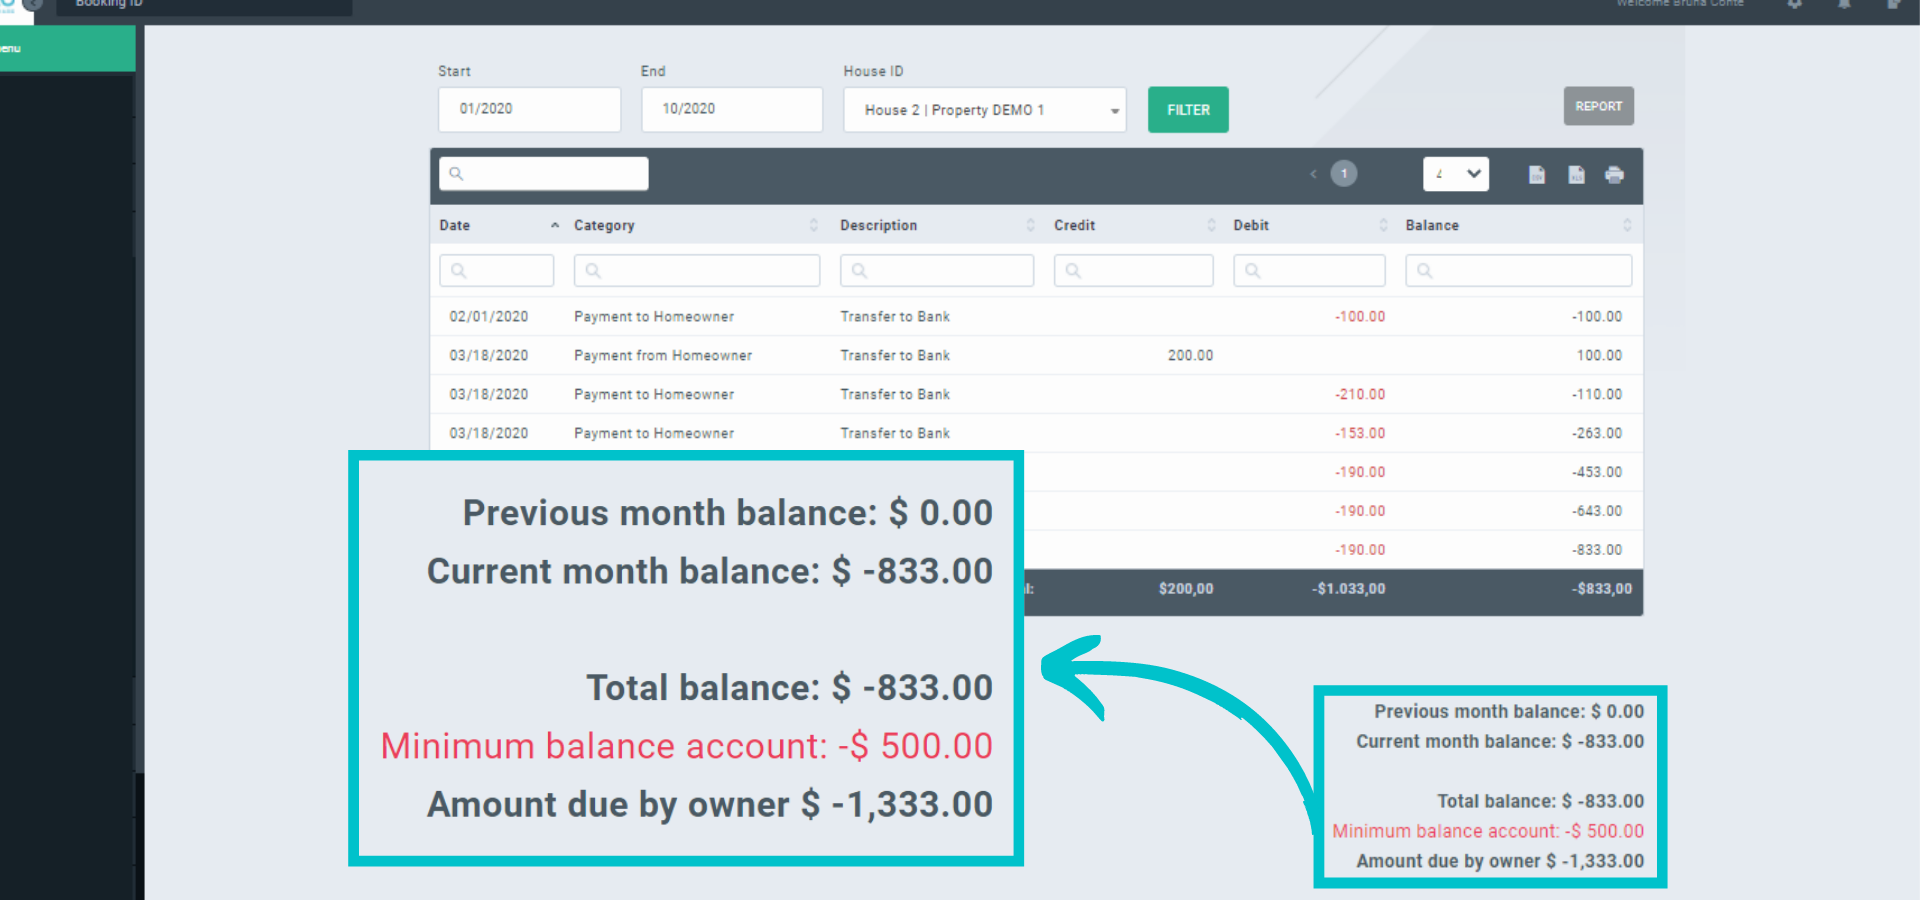Image resolution: width=1920 pixels, height=900 pixels.
Task: Export the table as XLS file
Action: 1576,175
